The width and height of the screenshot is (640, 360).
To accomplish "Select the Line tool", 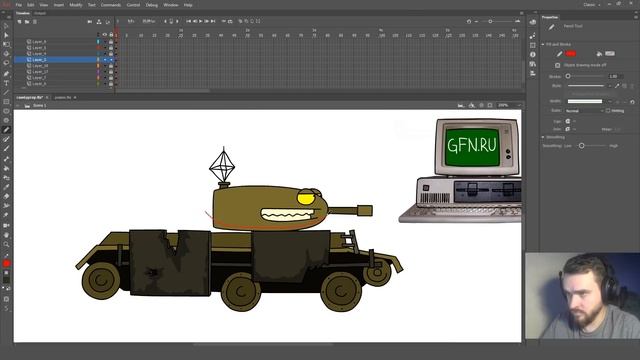I will (x=6, y=93).
